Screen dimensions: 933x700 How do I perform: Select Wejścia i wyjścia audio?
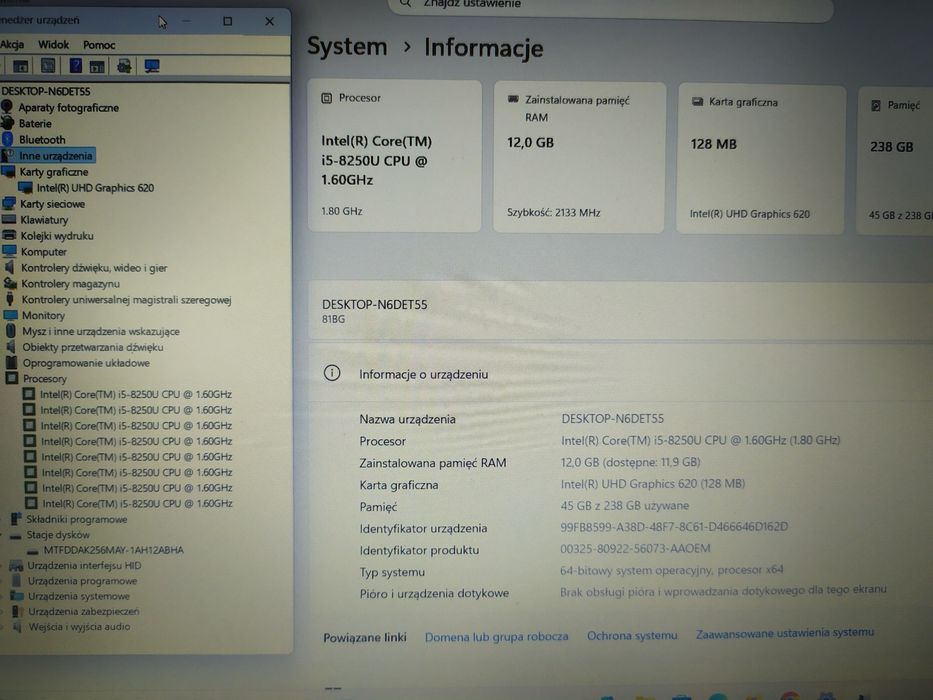(80, 627)
